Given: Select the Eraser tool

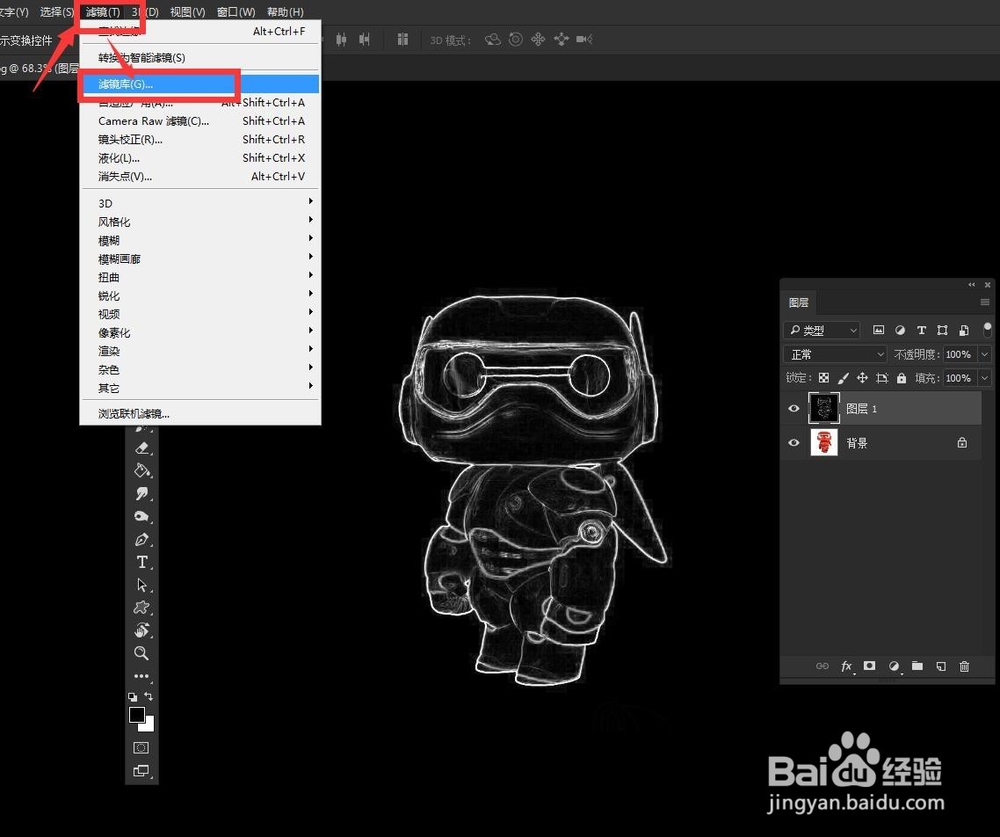Looking at the screenshot, I should click(x=142, y=448).
